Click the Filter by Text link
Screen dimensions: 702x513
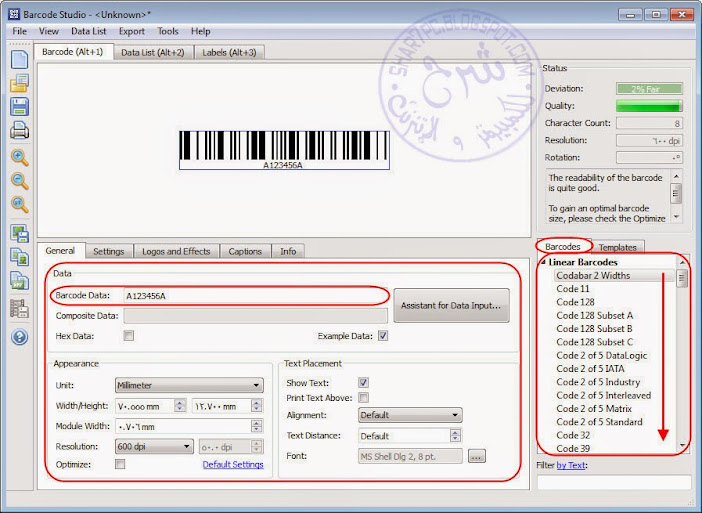click(x=571, y=465)
